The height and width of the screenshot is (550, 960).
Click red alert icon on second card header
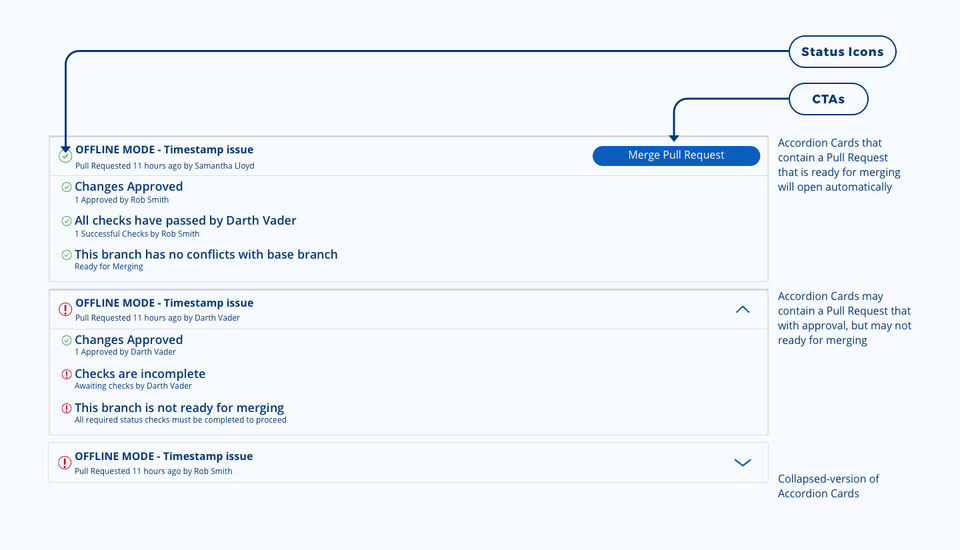click(65, 310)
